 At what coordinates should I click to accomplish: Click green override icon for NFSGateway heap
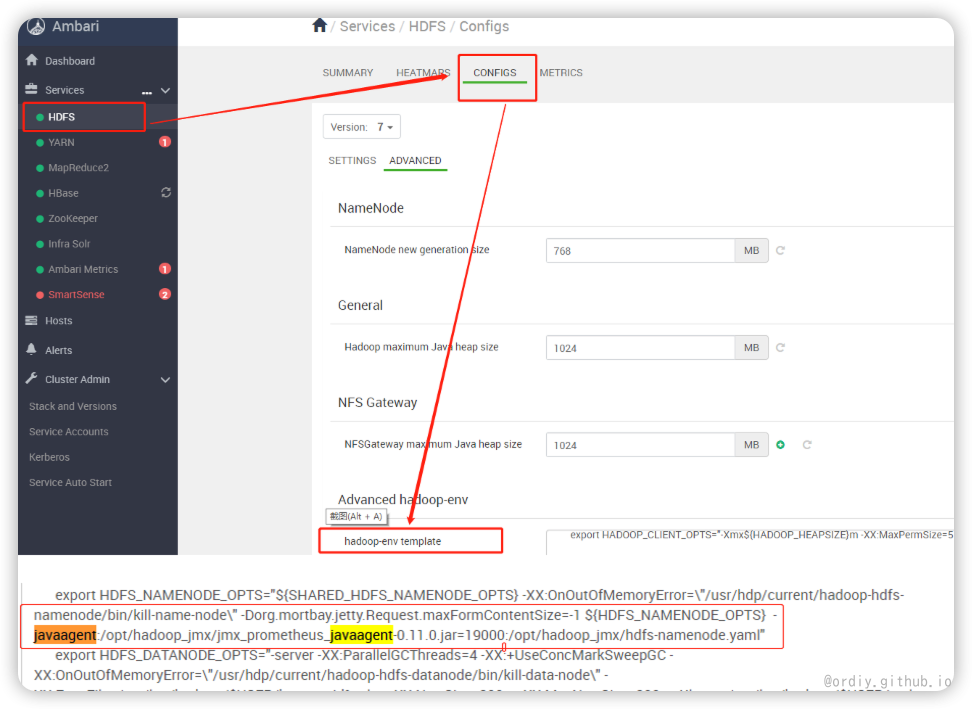pos(780,445)
